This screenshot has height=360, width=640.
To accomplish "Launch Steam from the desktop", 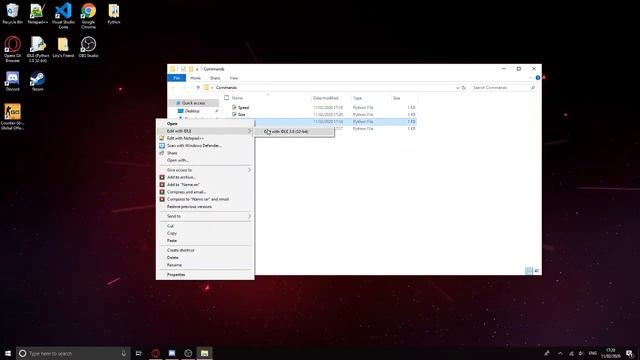I will (38, 81).
